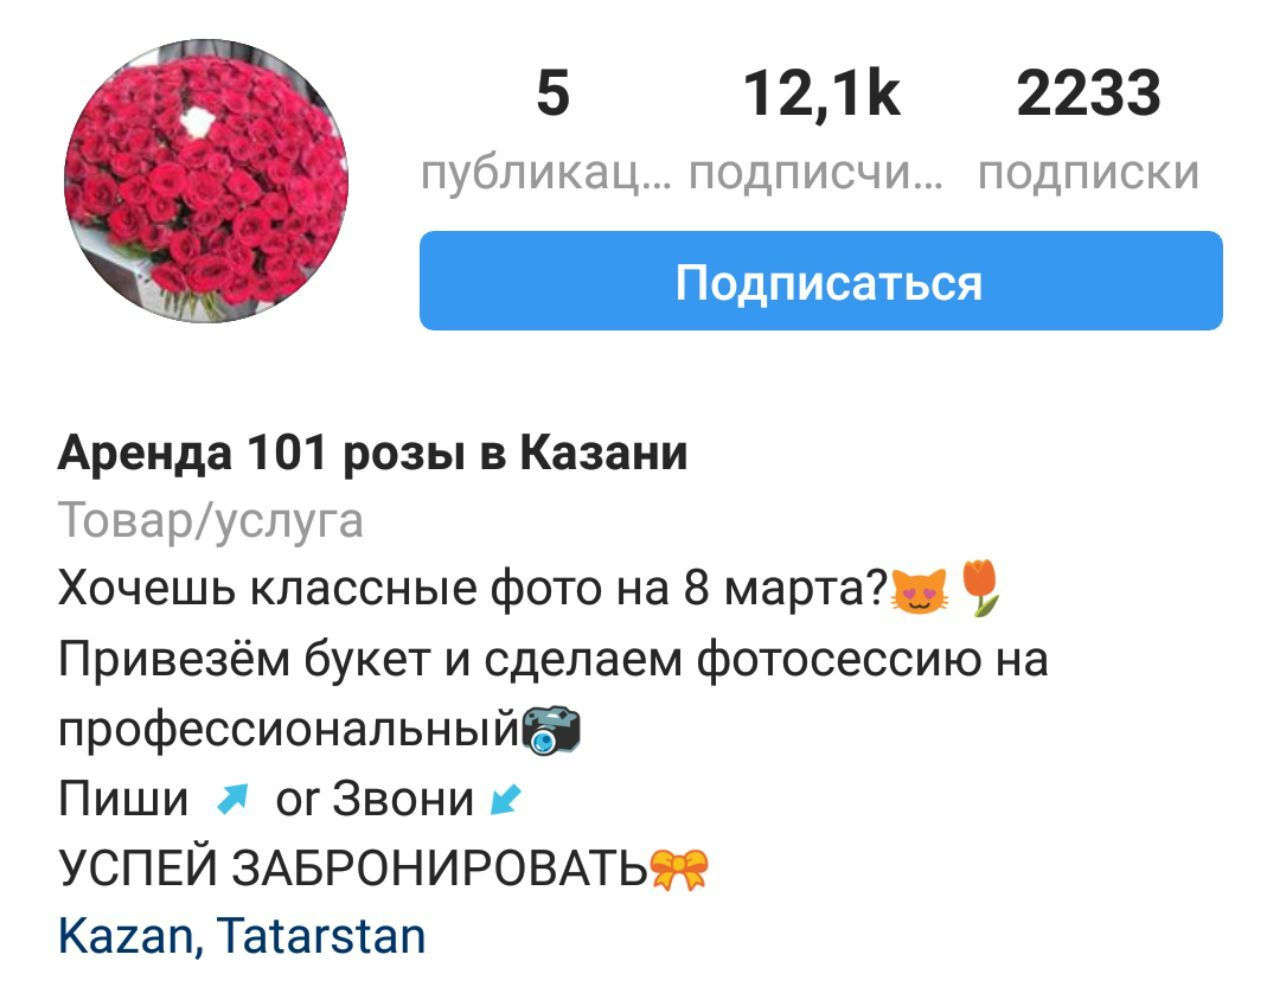Click the number 12,1k followers figure
1280x1007 pixels.
[x=821, y=93]
